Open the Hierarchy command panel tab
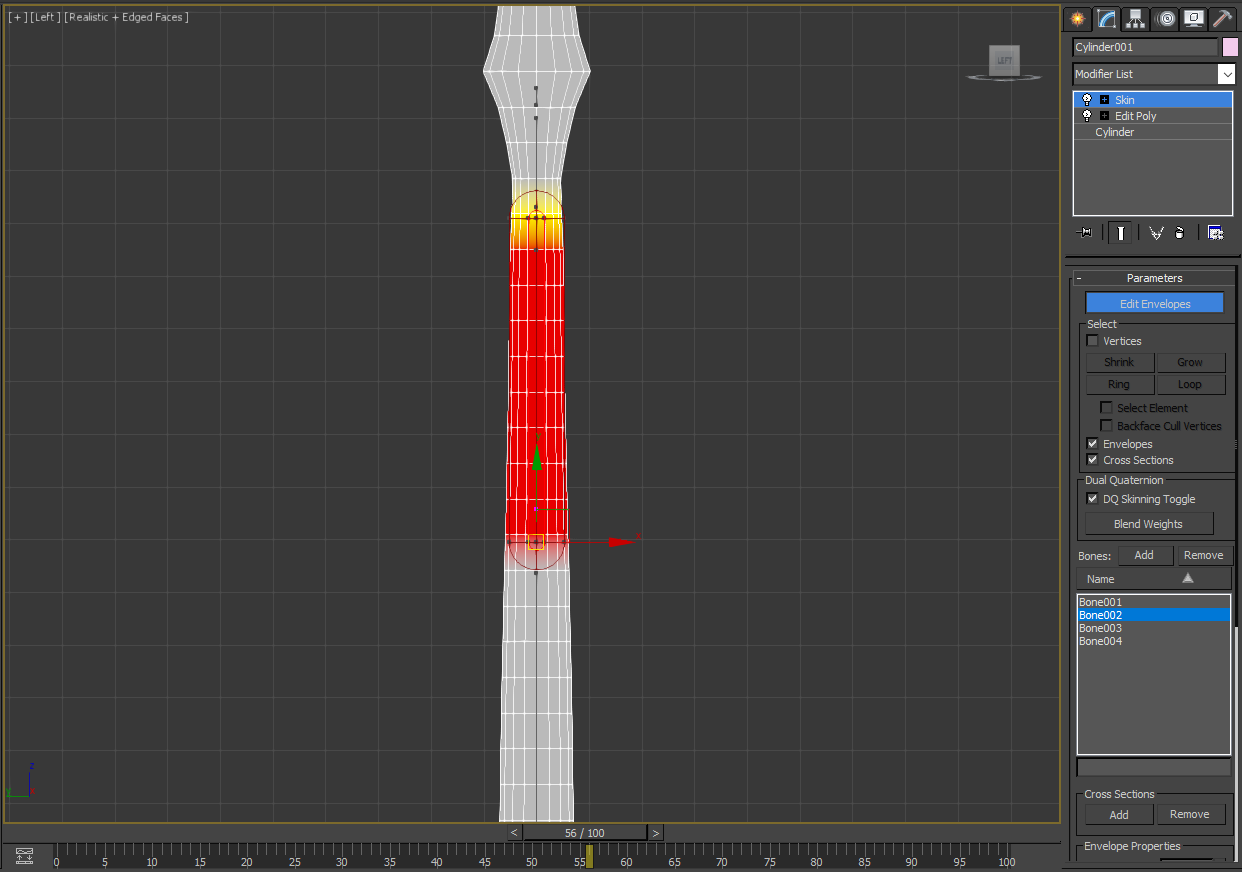 [1135, 18]
